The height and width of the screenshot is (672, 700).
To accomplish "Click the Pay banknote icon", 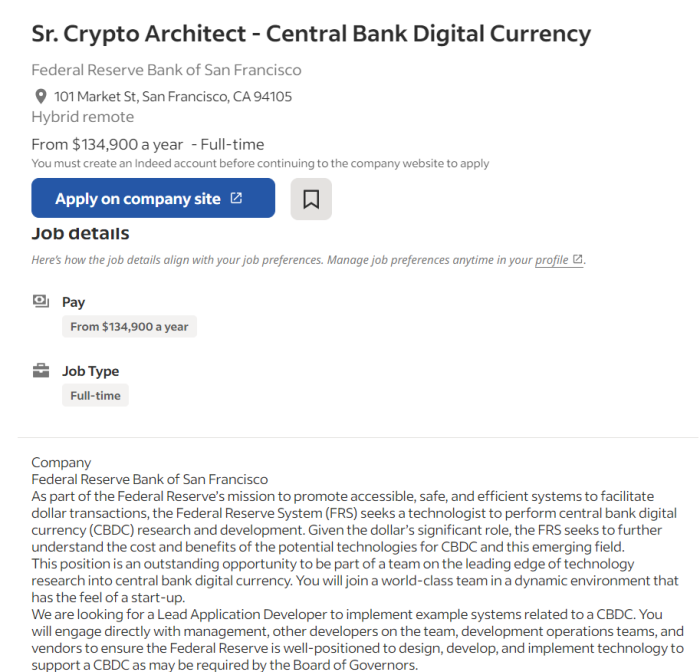I will [41, 301].
